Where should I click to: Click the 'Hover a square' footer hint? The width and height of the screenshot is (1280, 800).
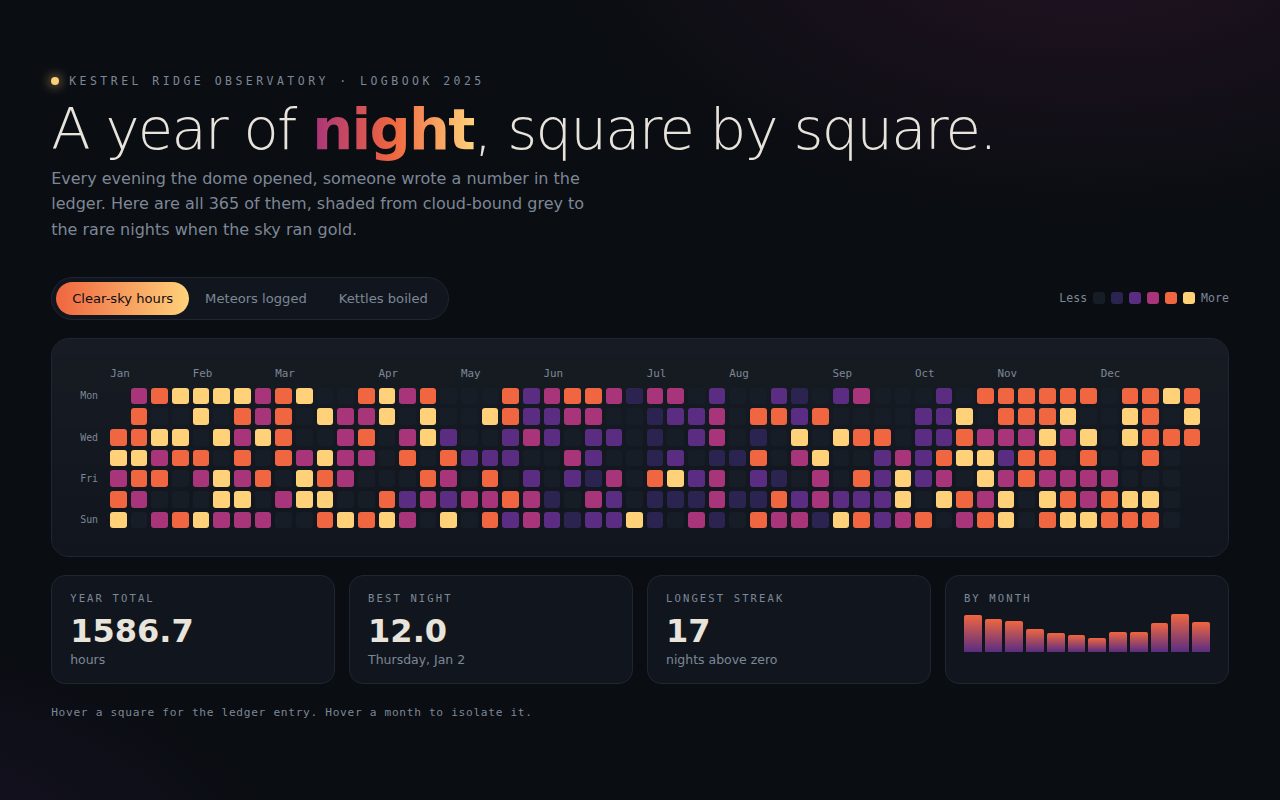click(x=291, y=713)
